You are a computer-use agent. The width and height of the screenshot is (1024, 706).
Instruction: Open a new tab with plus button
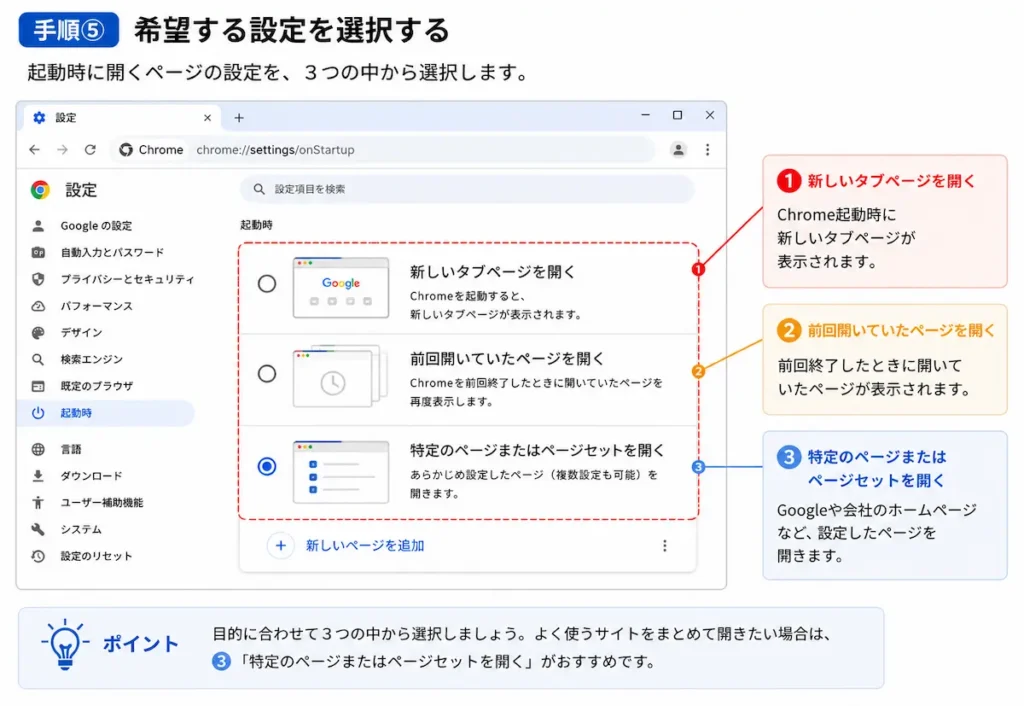(x=239, y=118)
